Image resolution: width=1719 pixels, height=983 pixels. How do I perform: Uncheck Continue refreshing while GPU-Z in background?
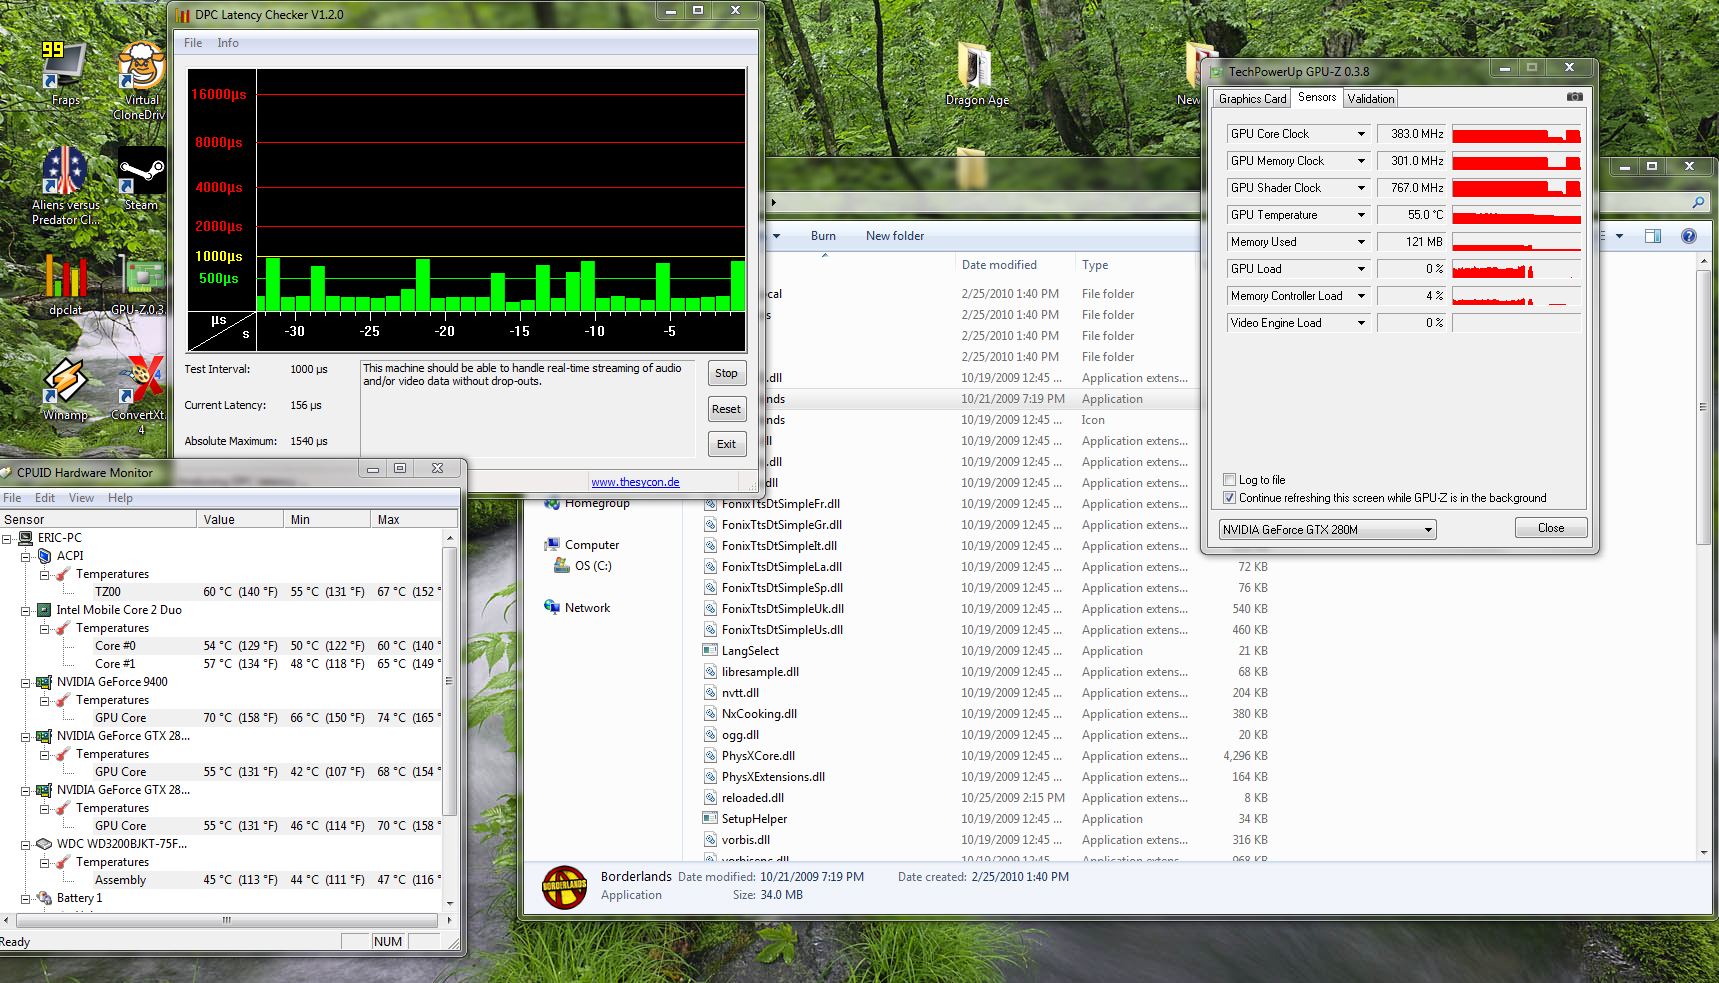pos(1229,498)
